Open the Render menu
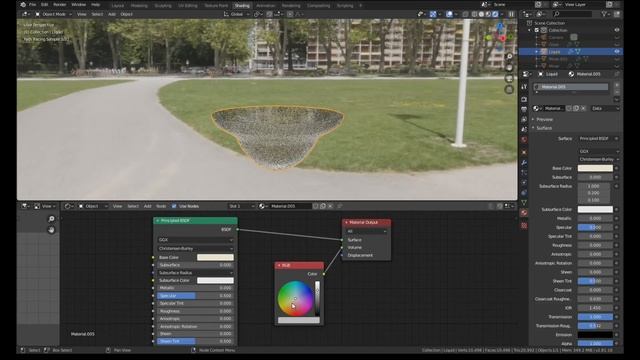The image size is (640, 360). point(60,5)
